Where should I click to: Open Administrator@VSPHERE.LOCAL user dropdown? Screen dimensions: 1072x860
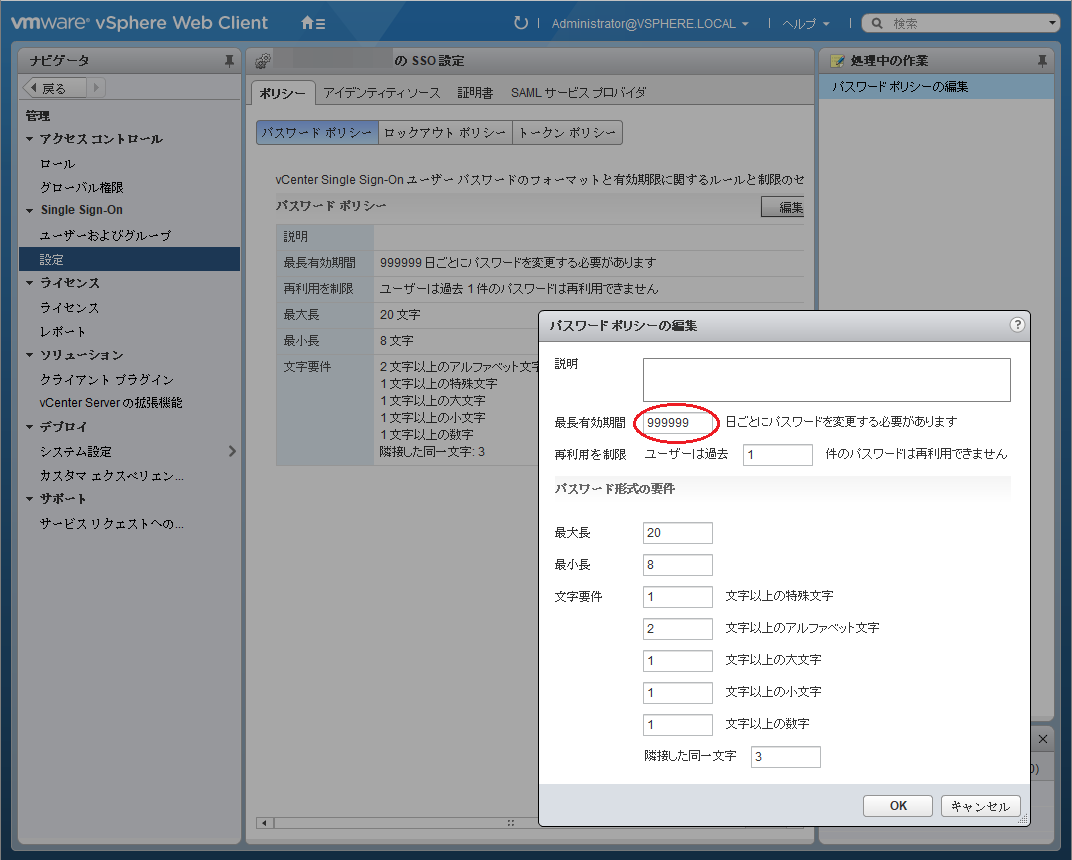650,23
